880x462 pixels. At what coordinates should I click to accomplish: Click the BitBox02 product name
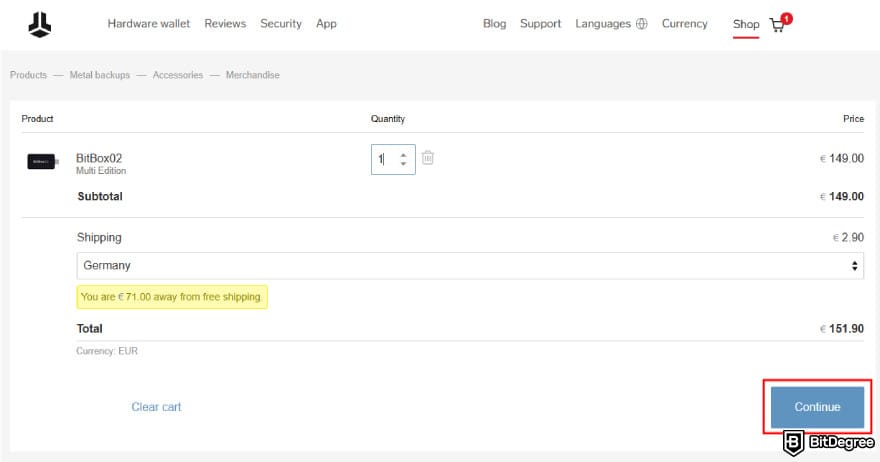pos(99,158)
